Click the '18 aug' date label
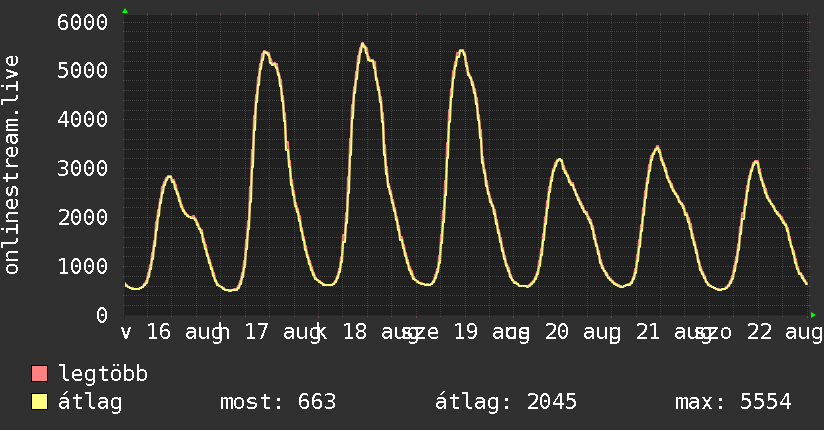The image size is (824, 430). pyautogui.click(x=380, y=333)
